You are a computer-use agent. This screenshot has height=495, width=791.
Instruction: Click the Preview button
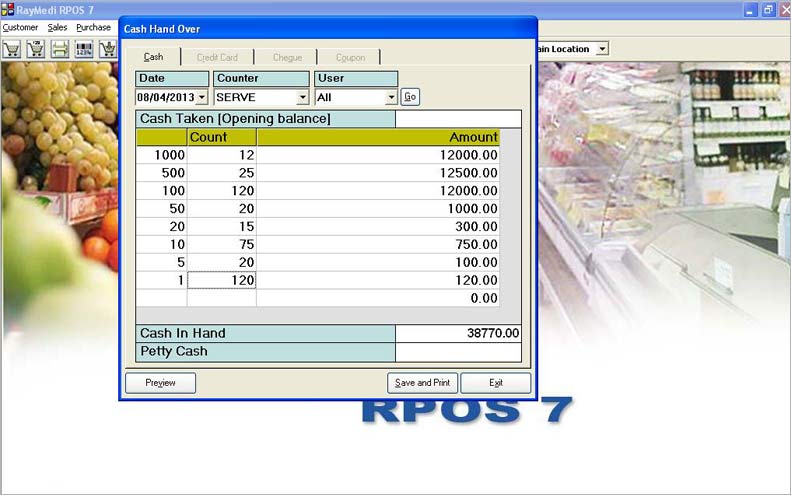click(x=160, y=383)
